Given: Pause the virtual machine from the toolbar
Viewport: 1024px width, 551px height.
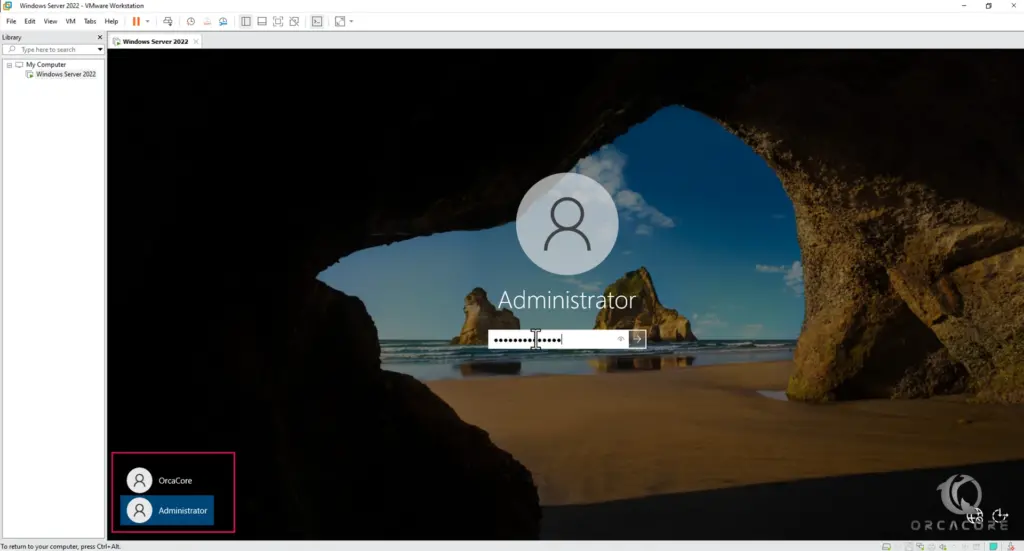Looking at the screenshot, I should pyautogui.click(x=136, y=22).
